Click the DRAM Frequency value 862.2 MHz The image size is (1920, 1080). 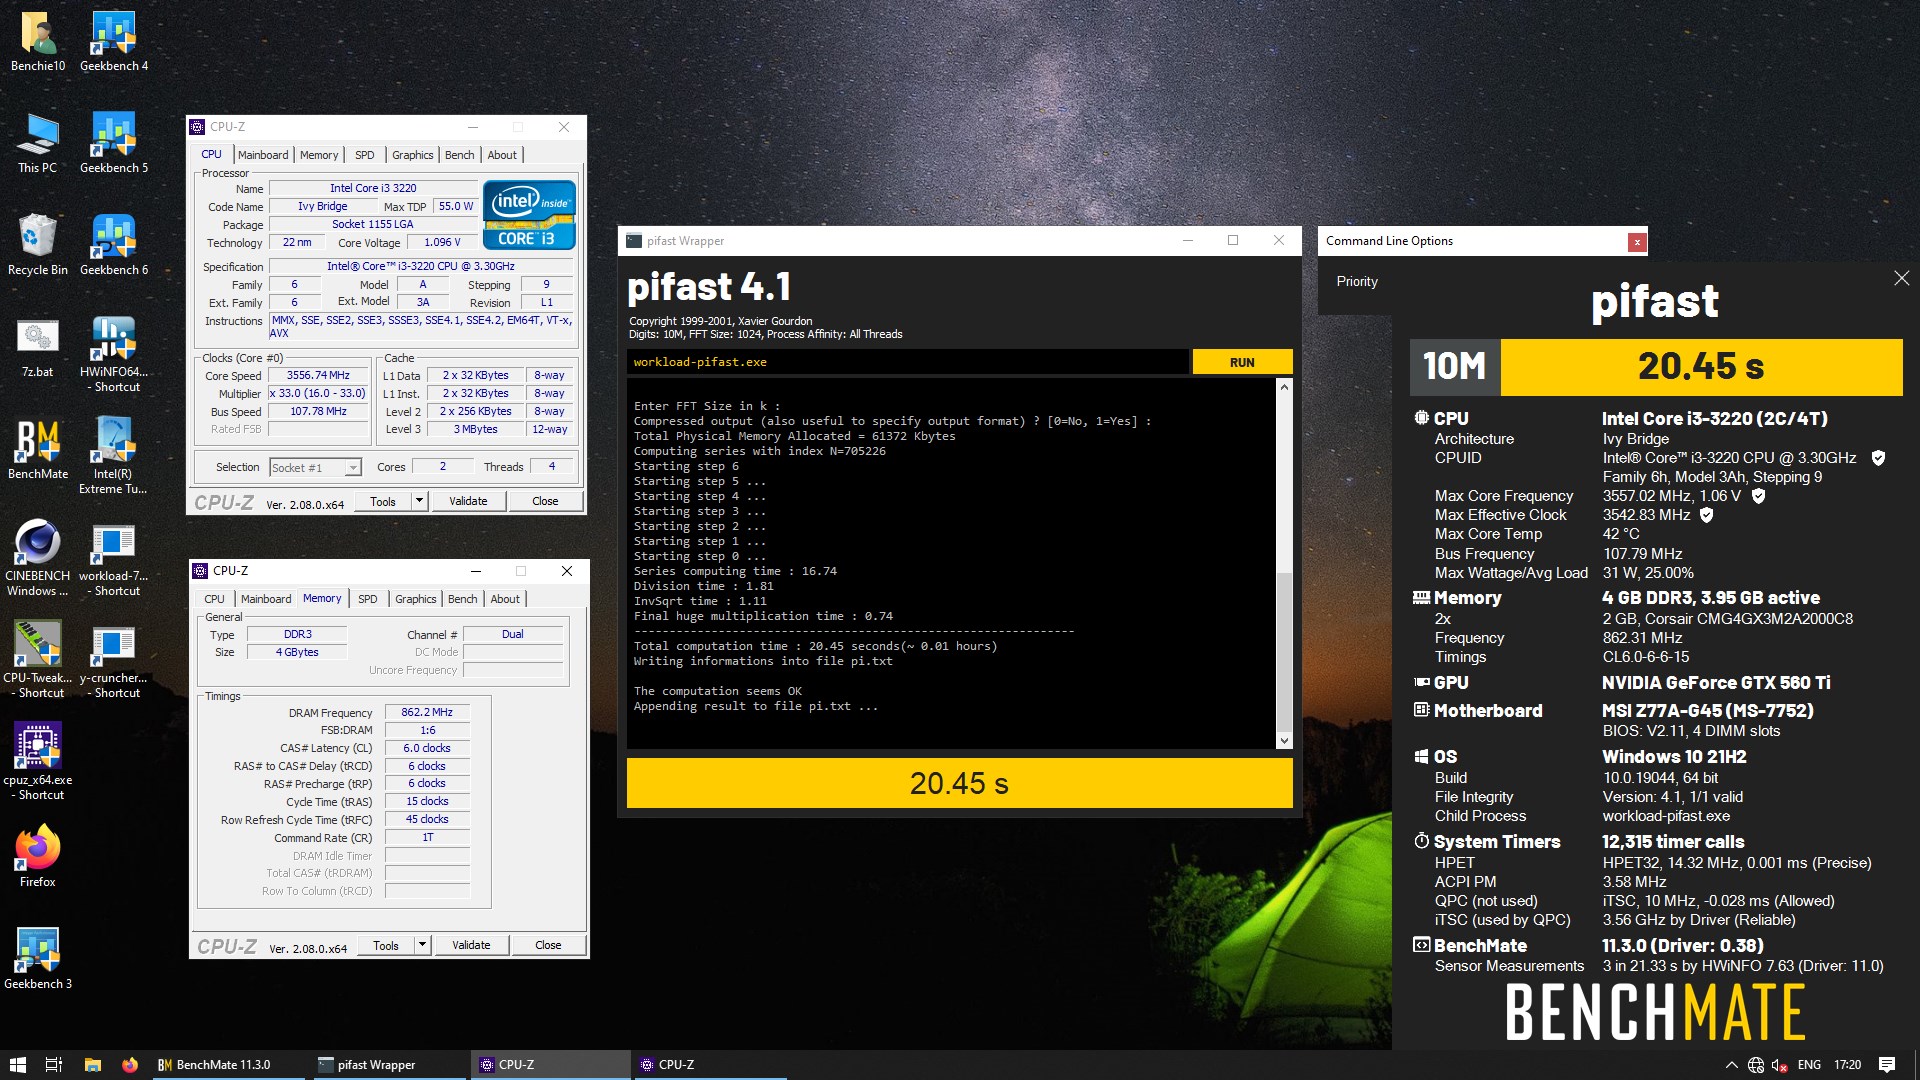[x=427, y=713]
